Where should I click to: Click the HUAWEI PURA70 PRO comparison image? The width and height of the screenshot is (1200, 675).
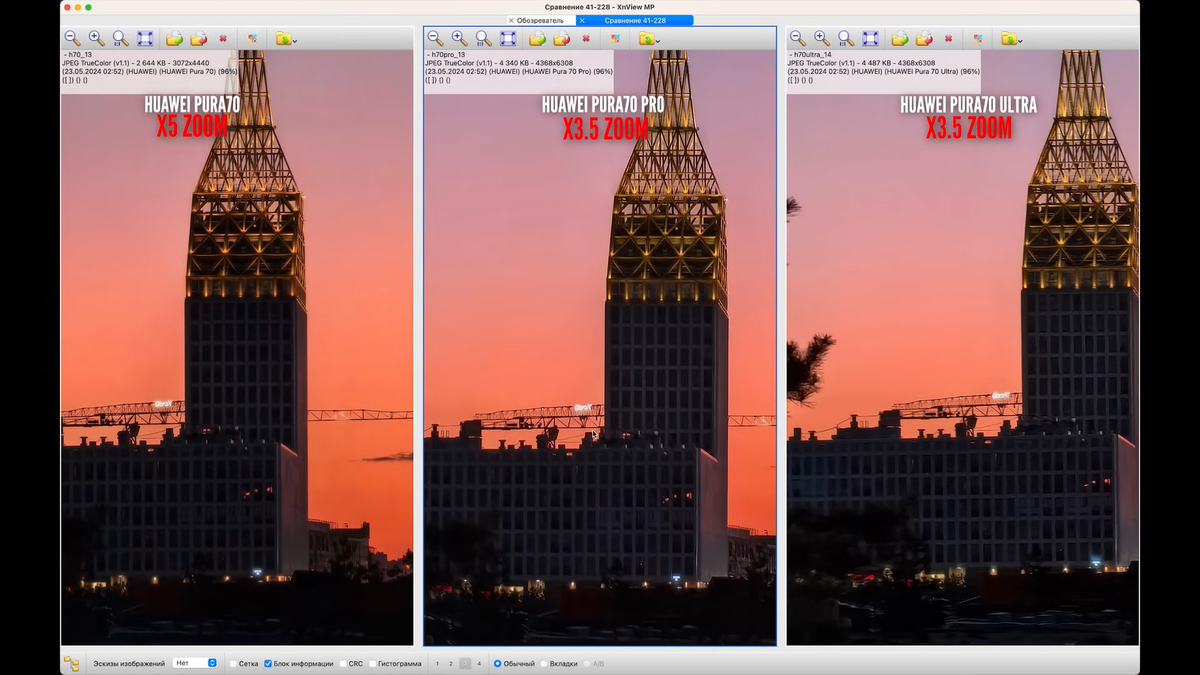pyautogui.click(x=600, y=348)
